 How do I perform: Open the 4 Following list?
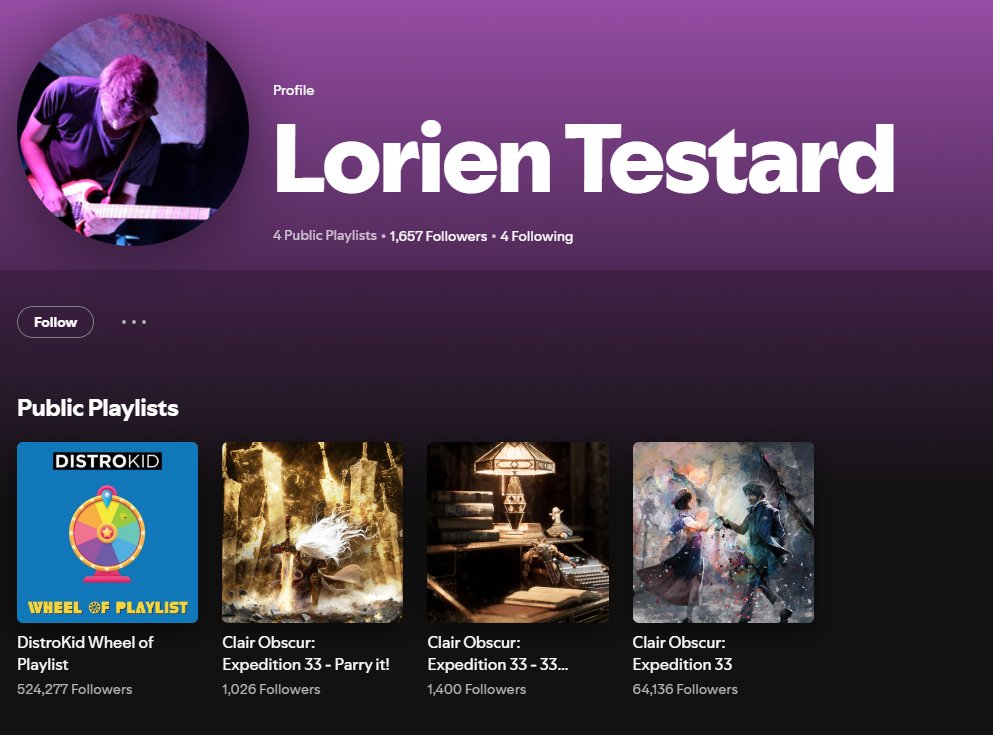click(536, 236)
